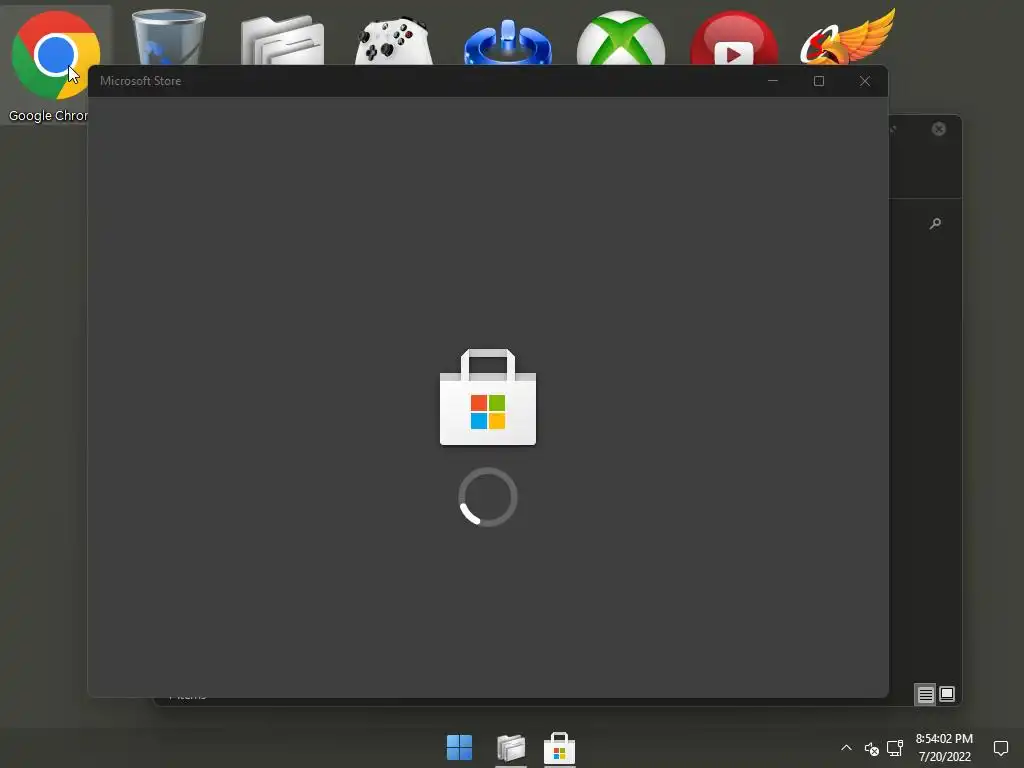Screen dimensions: 1024x768
Task: Open the Windows Start menu
Action: [459, 748]
